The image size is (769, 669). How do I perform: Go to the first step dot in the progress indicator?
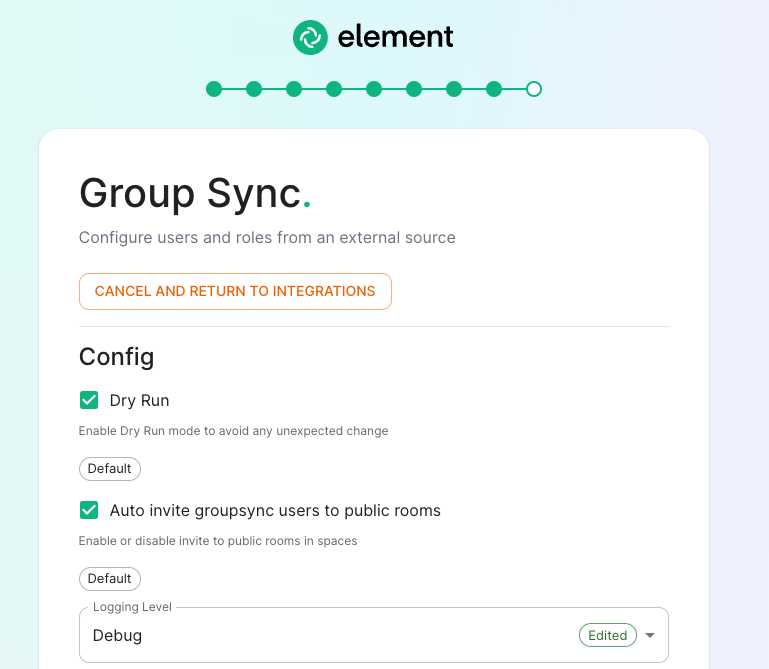click(x=214, y=89)
